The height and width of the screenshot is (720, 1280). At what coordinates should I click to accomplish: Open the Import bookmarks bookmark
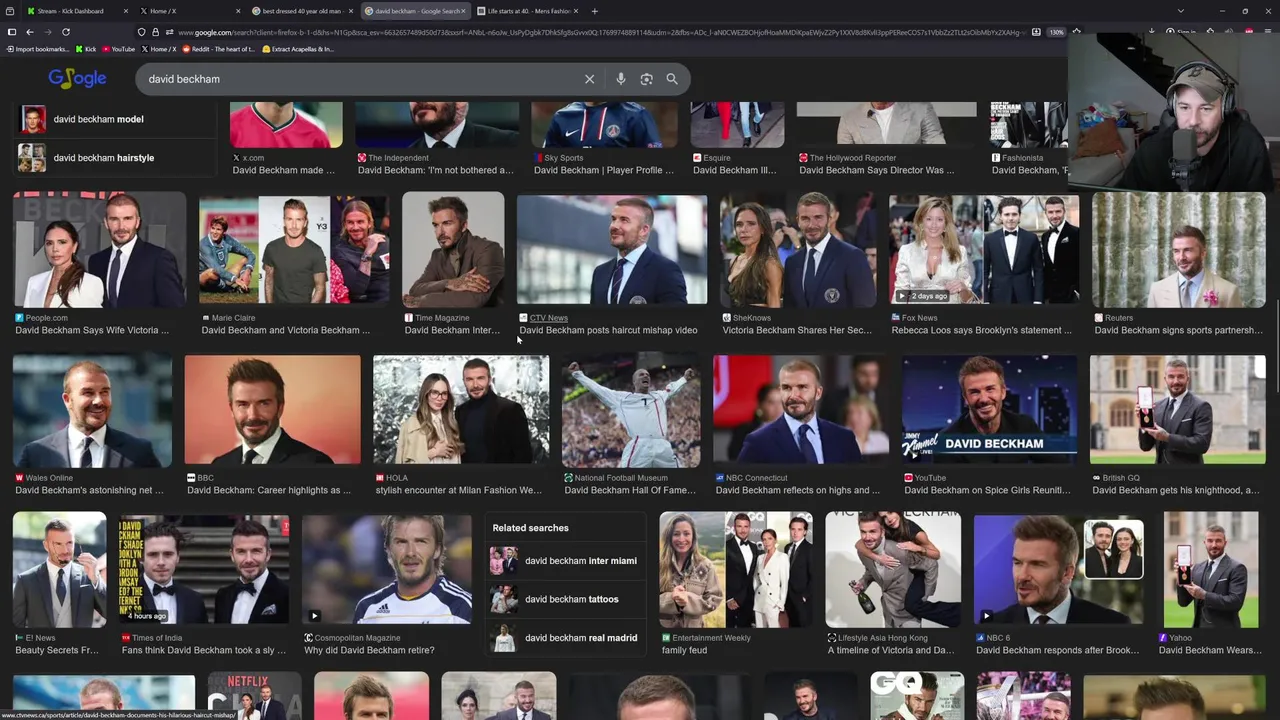point(37,49)
